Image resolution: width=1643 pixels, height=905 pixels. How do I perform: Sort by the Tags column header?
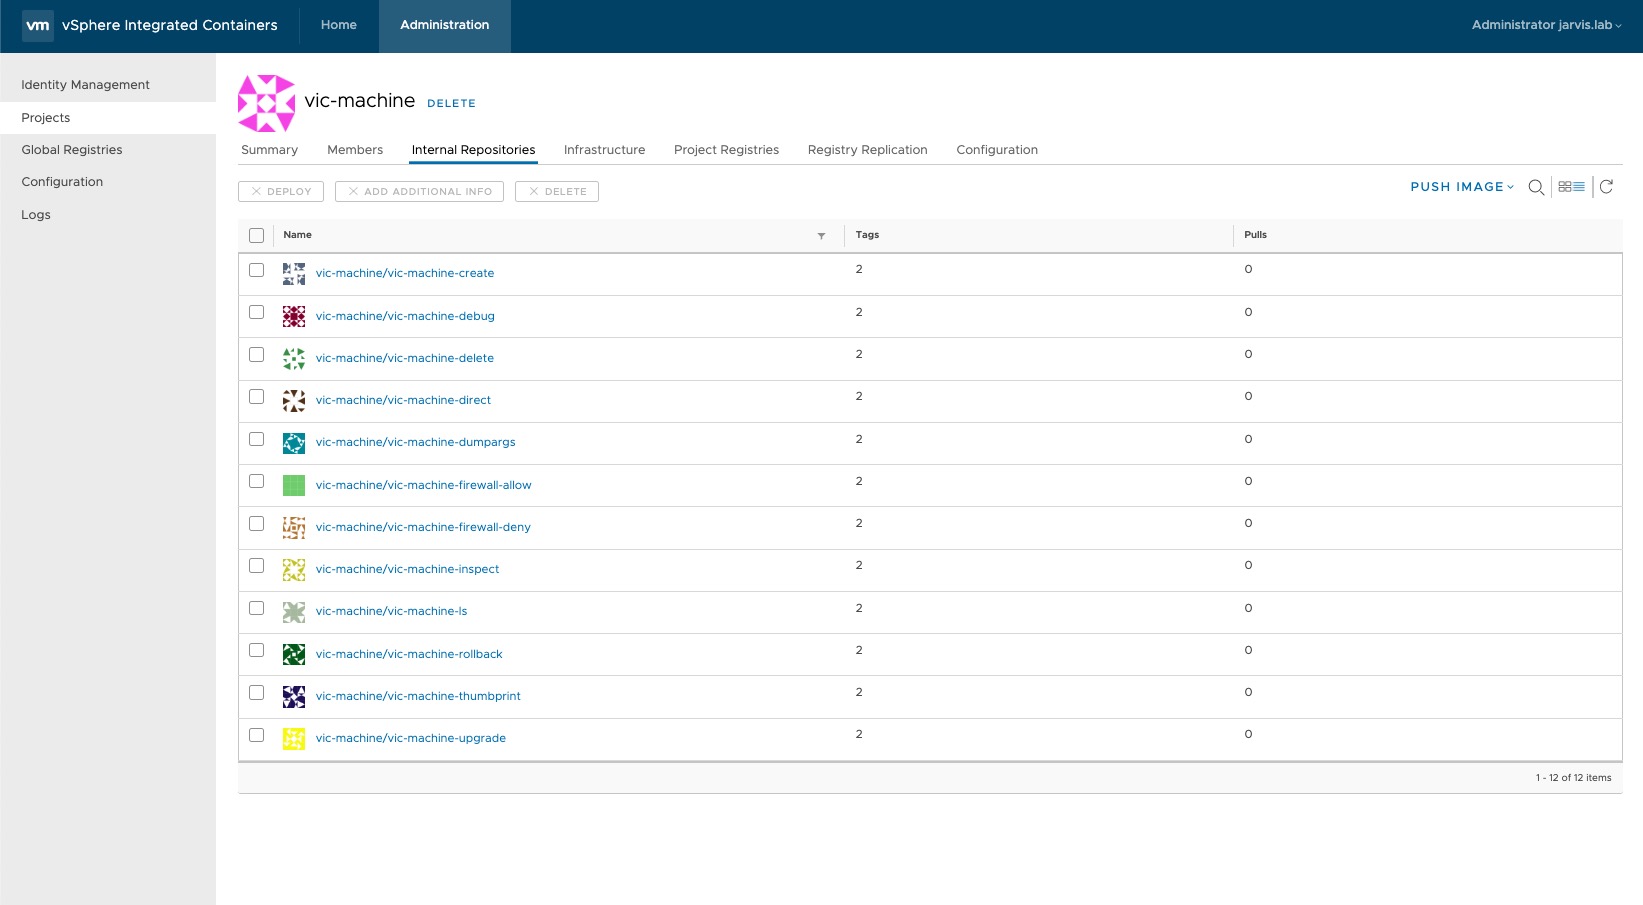pyautogui.click(x=867, y=235)
